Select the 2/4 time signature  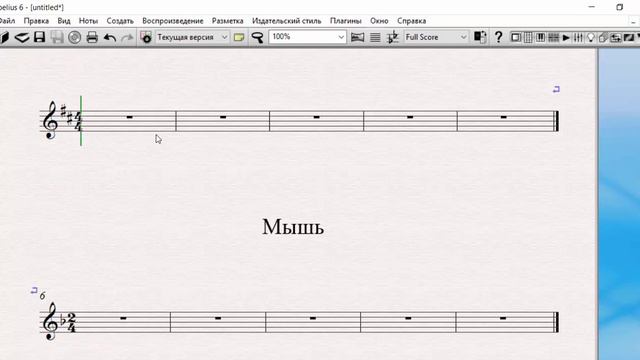[x=72, y=322]
